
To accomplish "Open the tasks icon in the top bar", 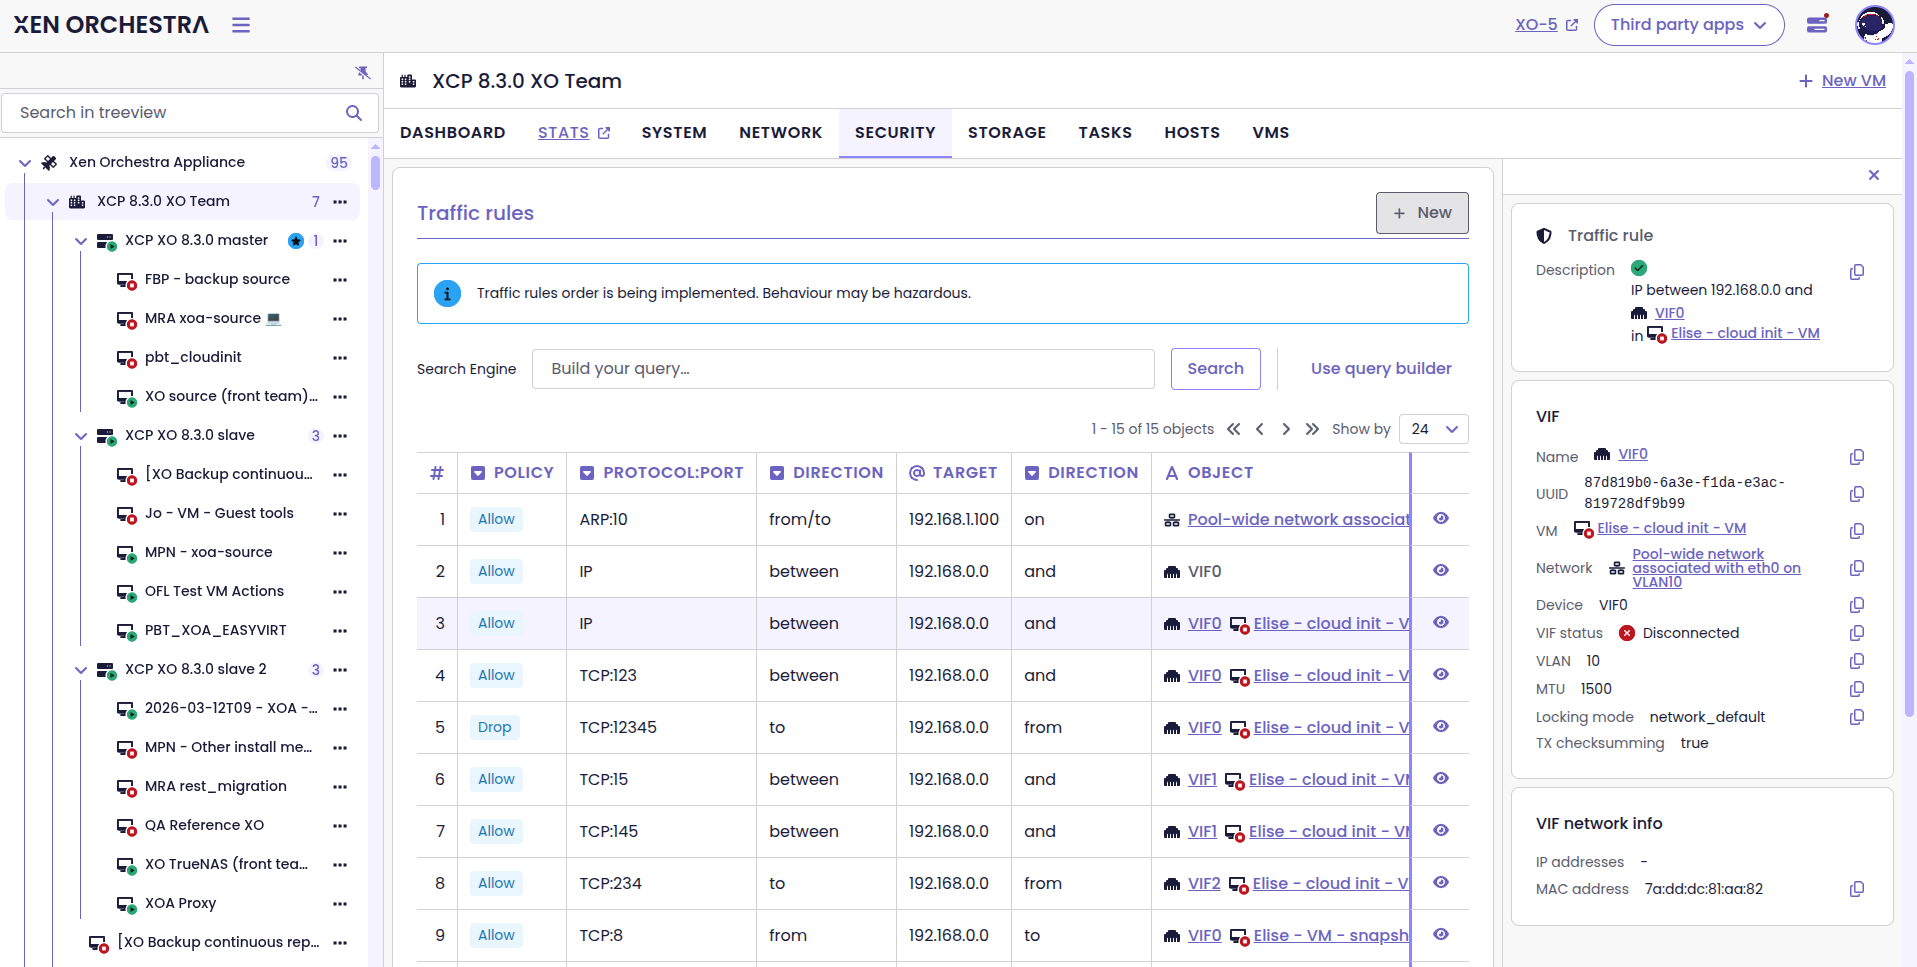I will point(1817,25).
